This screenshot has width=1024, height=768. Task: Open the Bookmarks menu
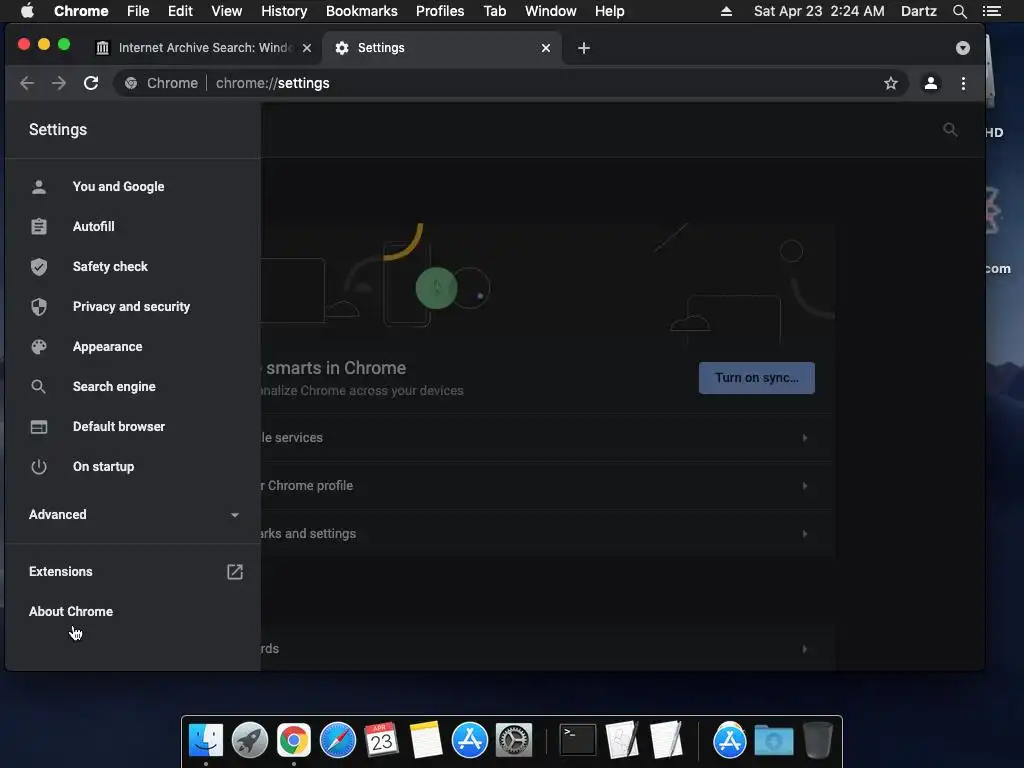coord(361,11)
